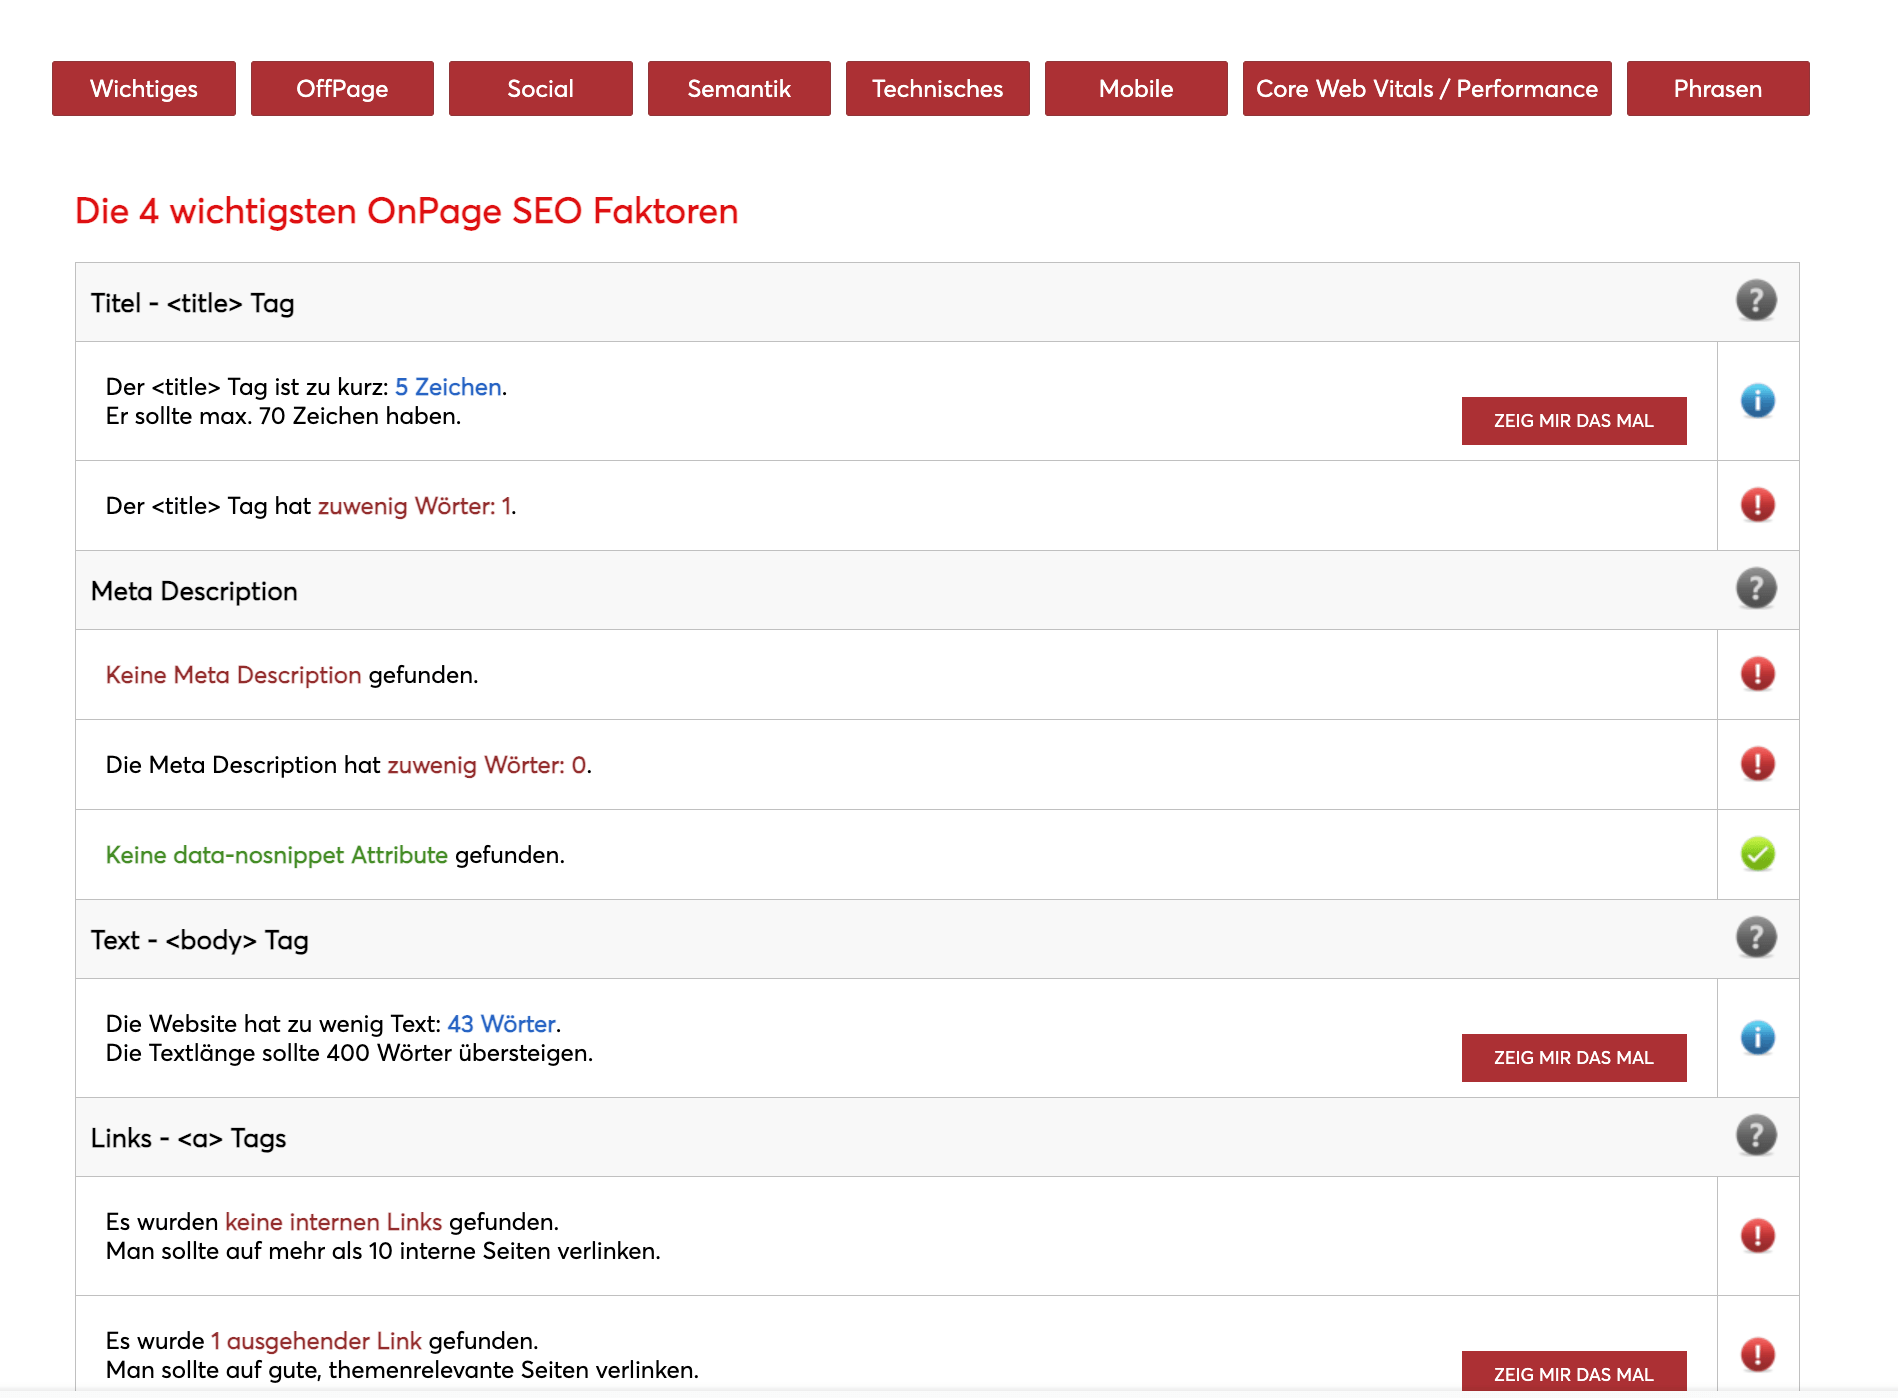Open Core Web Vitals / Performance tab

click(x=1427, y=89)
